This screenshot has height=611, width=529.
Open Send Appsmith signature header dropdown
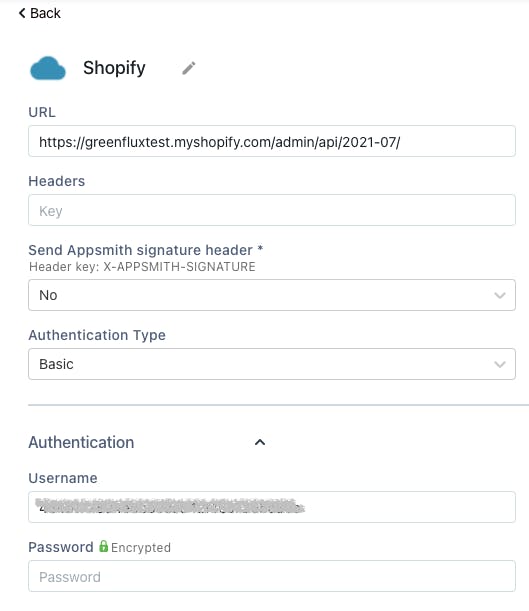click(x=272, y=295)
